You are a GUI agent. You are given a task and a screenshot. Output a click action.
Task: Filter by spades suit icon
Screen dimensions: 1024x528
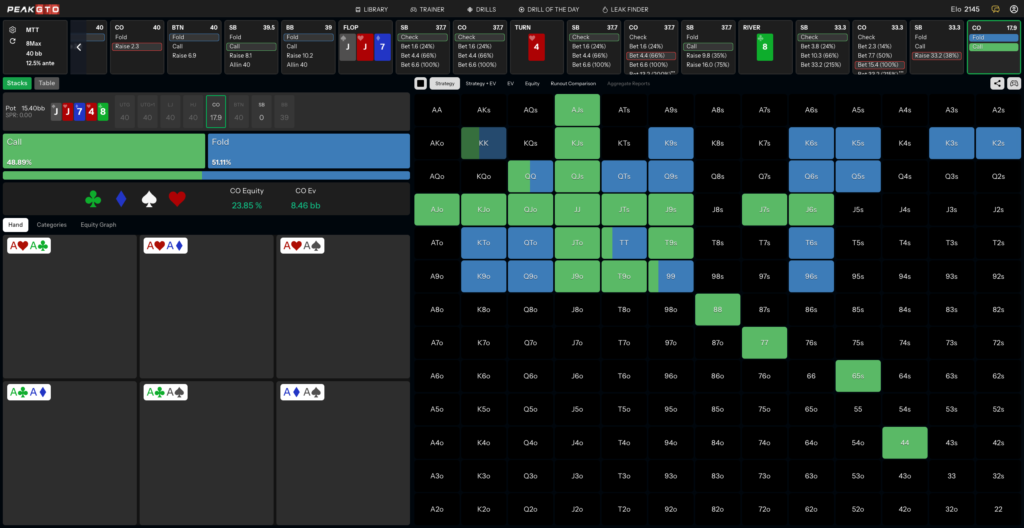pyautogui.click(x=150, y=199)
